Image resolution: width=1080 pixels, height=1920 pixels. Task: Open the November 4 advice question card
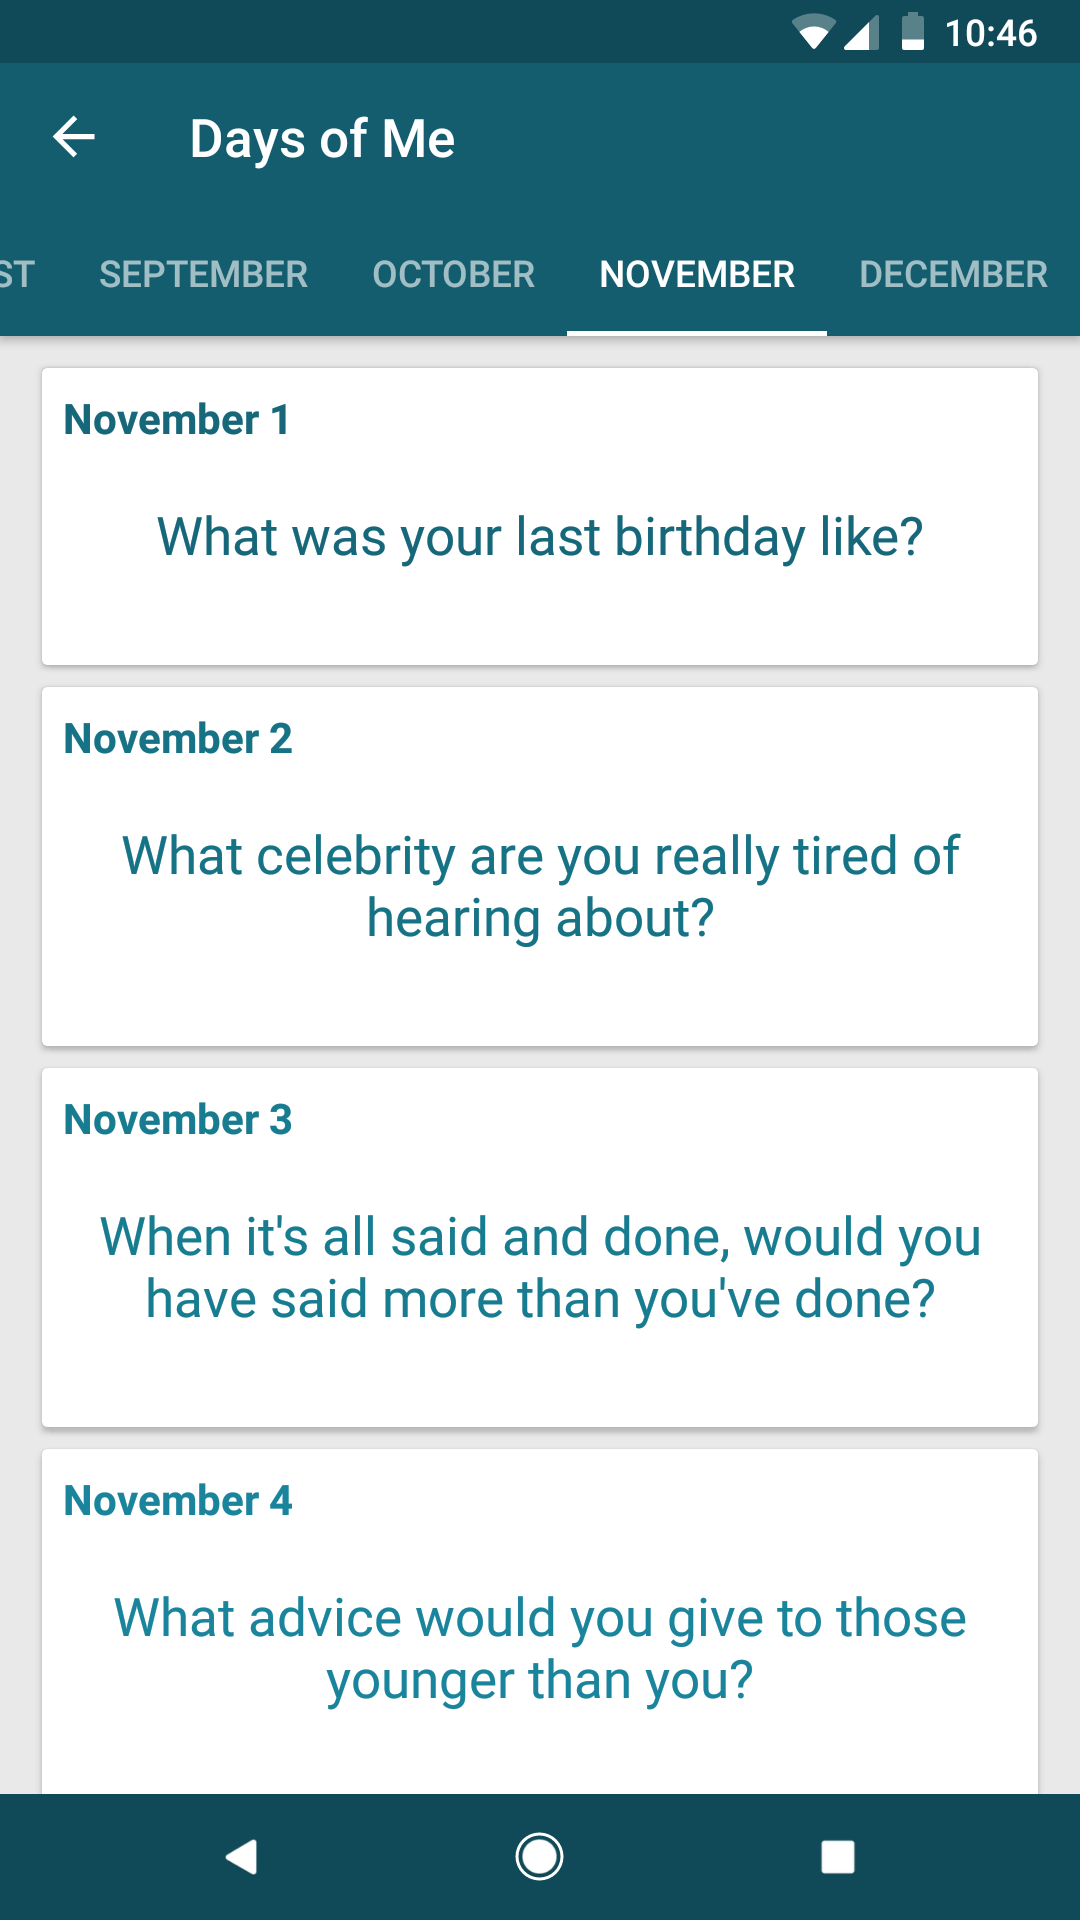click(540, 1649)
